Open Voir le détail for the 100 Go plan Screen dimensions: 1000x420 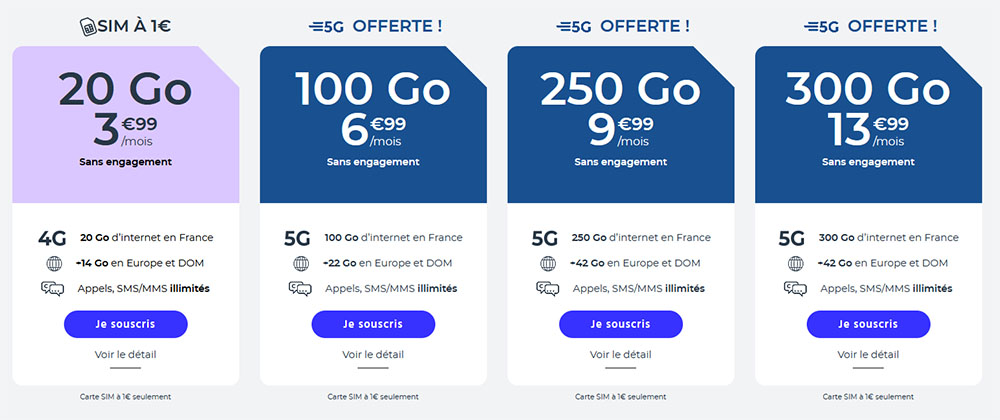[x=373, y=354]
